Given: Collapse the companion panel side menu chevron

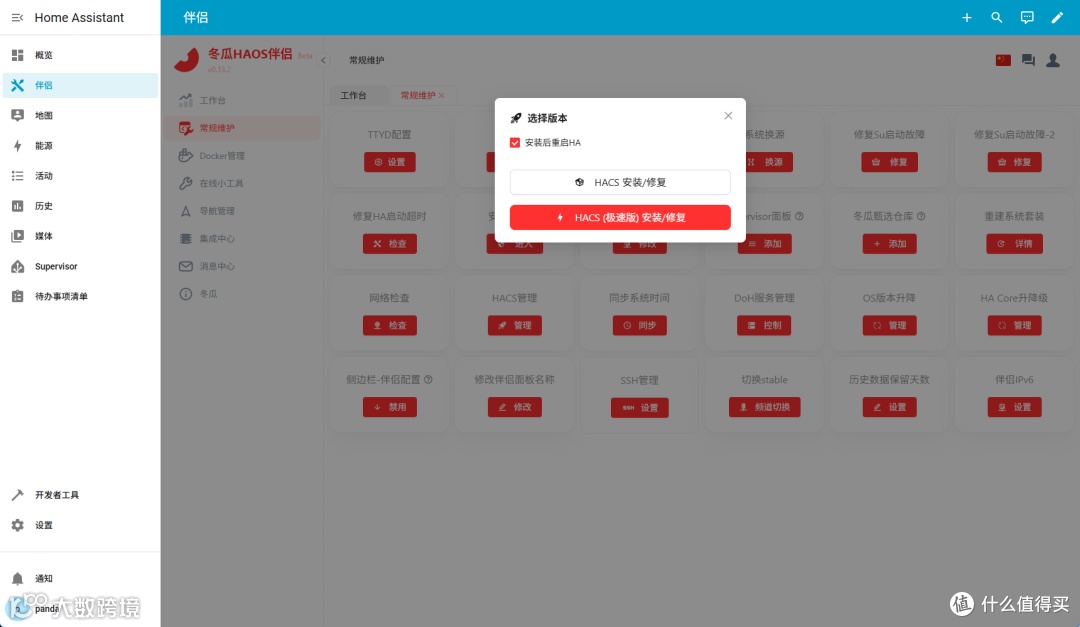Looking at the screenshot, I should [x=323, y=60].
